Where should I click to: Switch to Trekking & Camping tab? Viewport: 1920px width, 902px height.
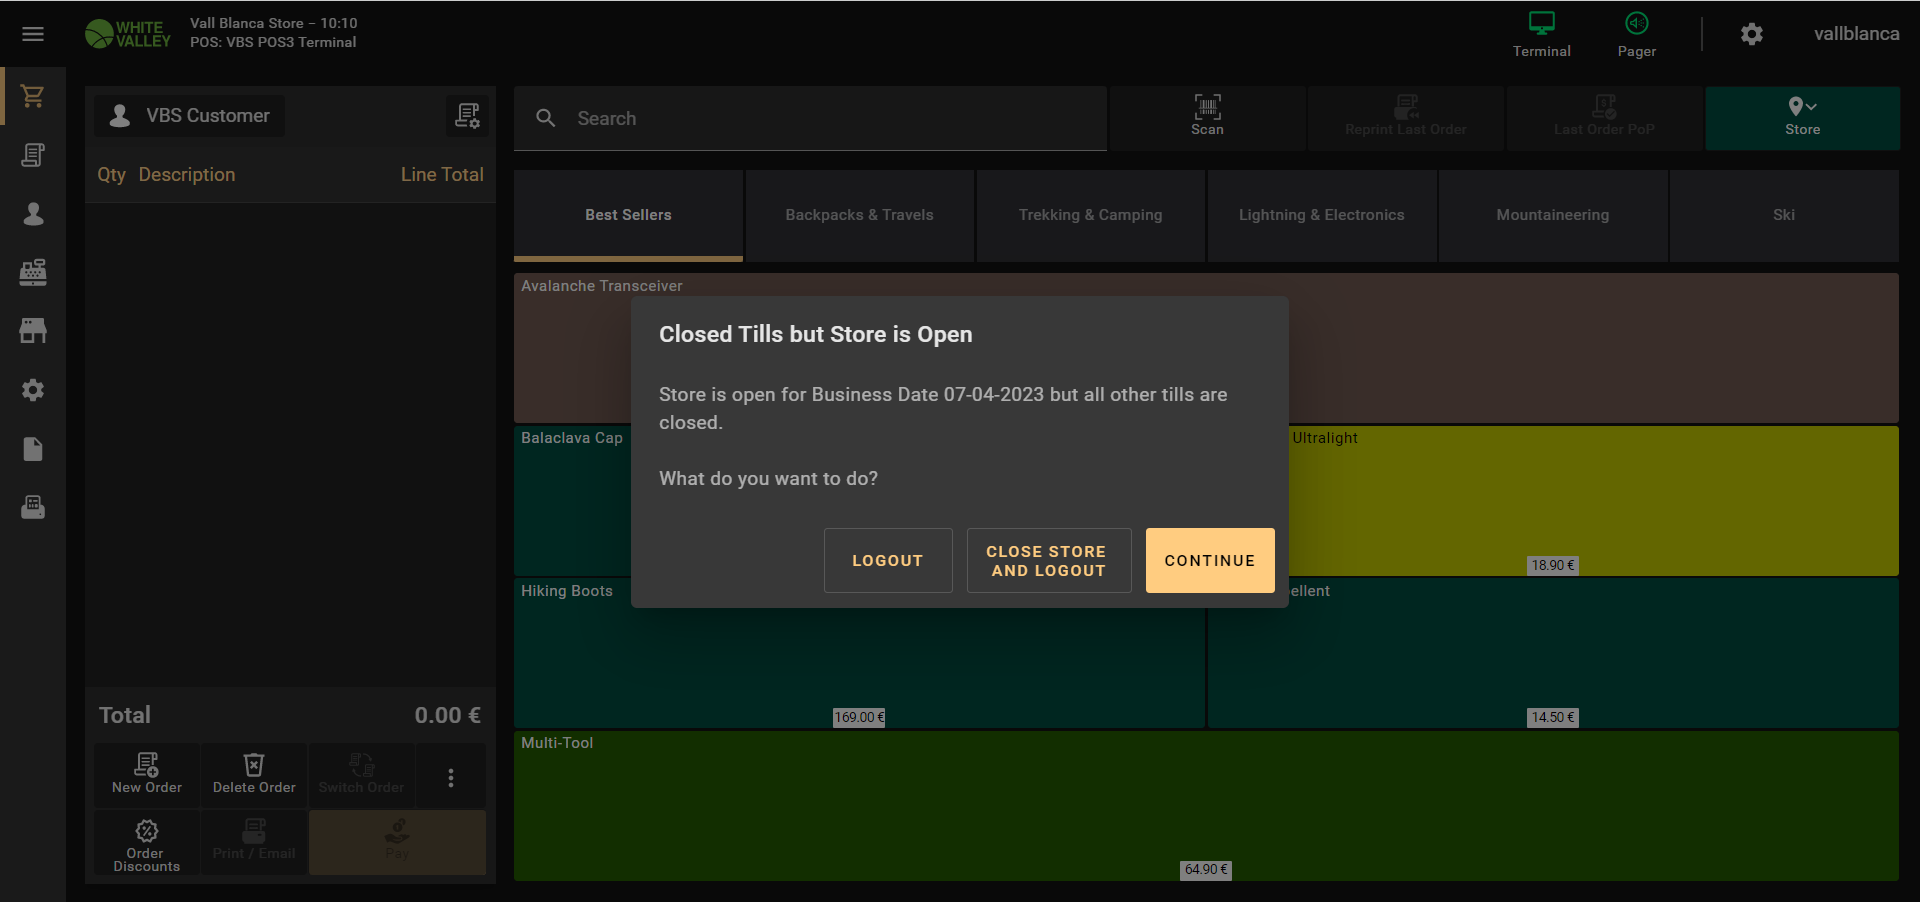pyautogui.click(x=1090, y=215)
